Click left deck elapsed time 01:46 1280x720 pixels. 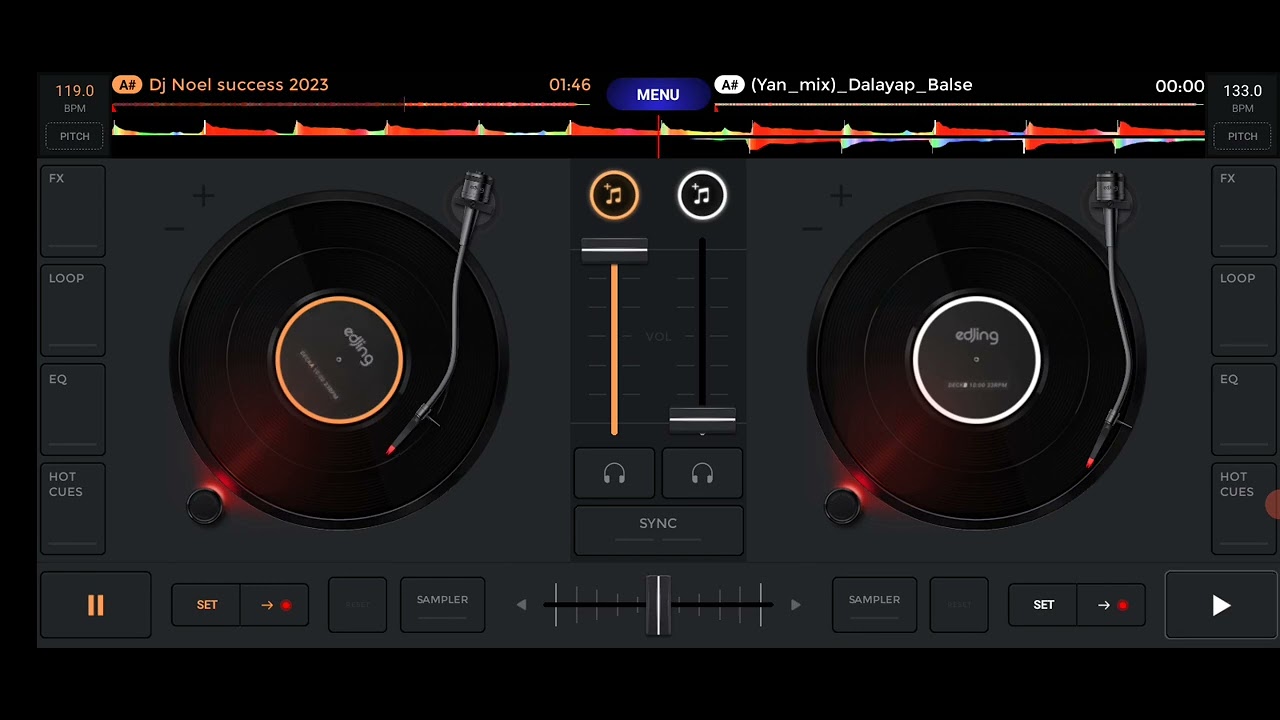pyautogui.click(x=570, y=85)
